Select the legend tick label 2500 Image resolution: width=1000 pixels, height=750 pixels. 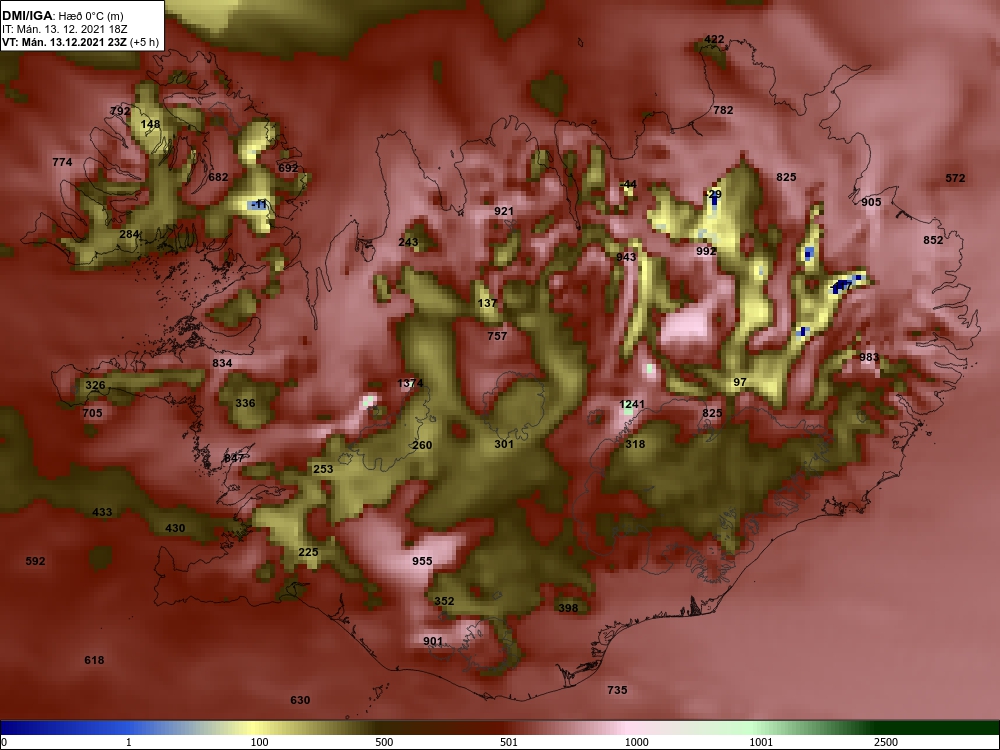click(886, 742)
